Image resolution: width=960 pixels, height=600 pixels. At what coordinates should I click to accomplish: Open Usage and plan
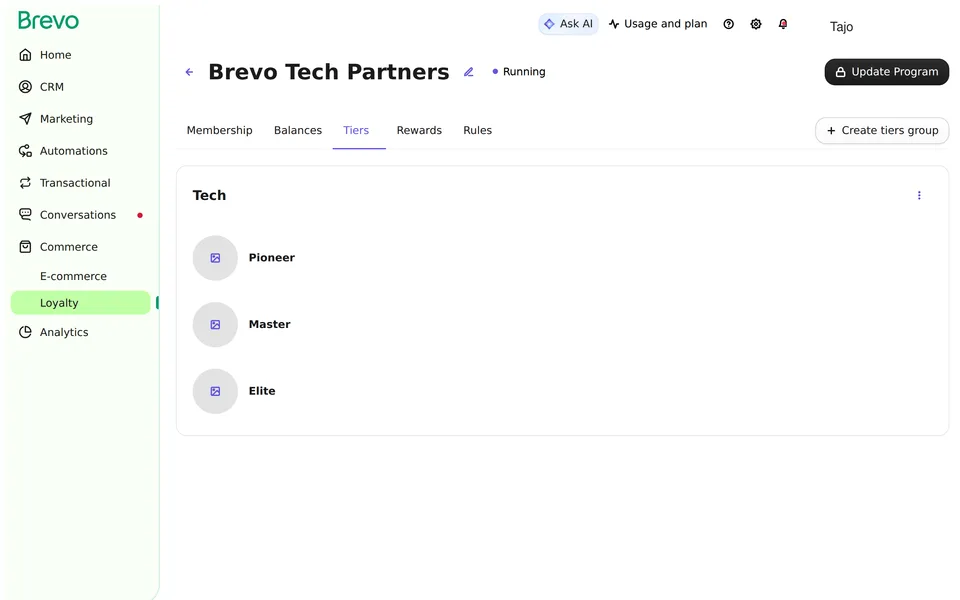658,24
